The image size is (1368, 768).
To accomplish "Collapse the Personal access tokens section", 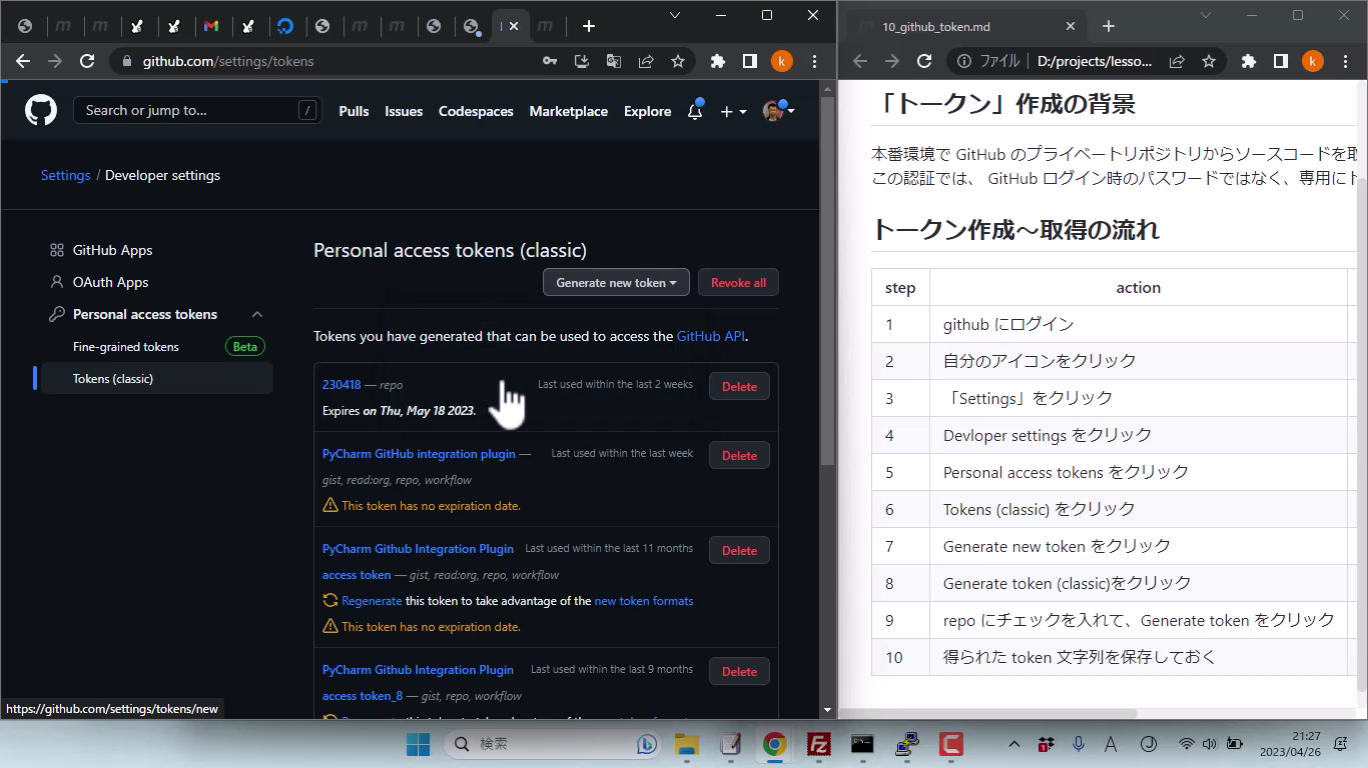I will [x=257, y=314].
